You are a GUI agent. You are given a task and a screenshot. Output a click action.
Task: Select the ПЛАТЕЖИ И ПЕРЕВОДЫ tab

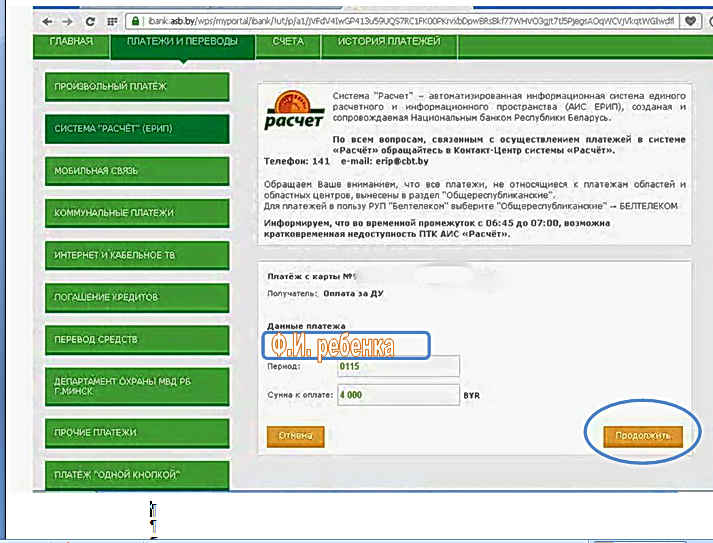coord(182,42)
